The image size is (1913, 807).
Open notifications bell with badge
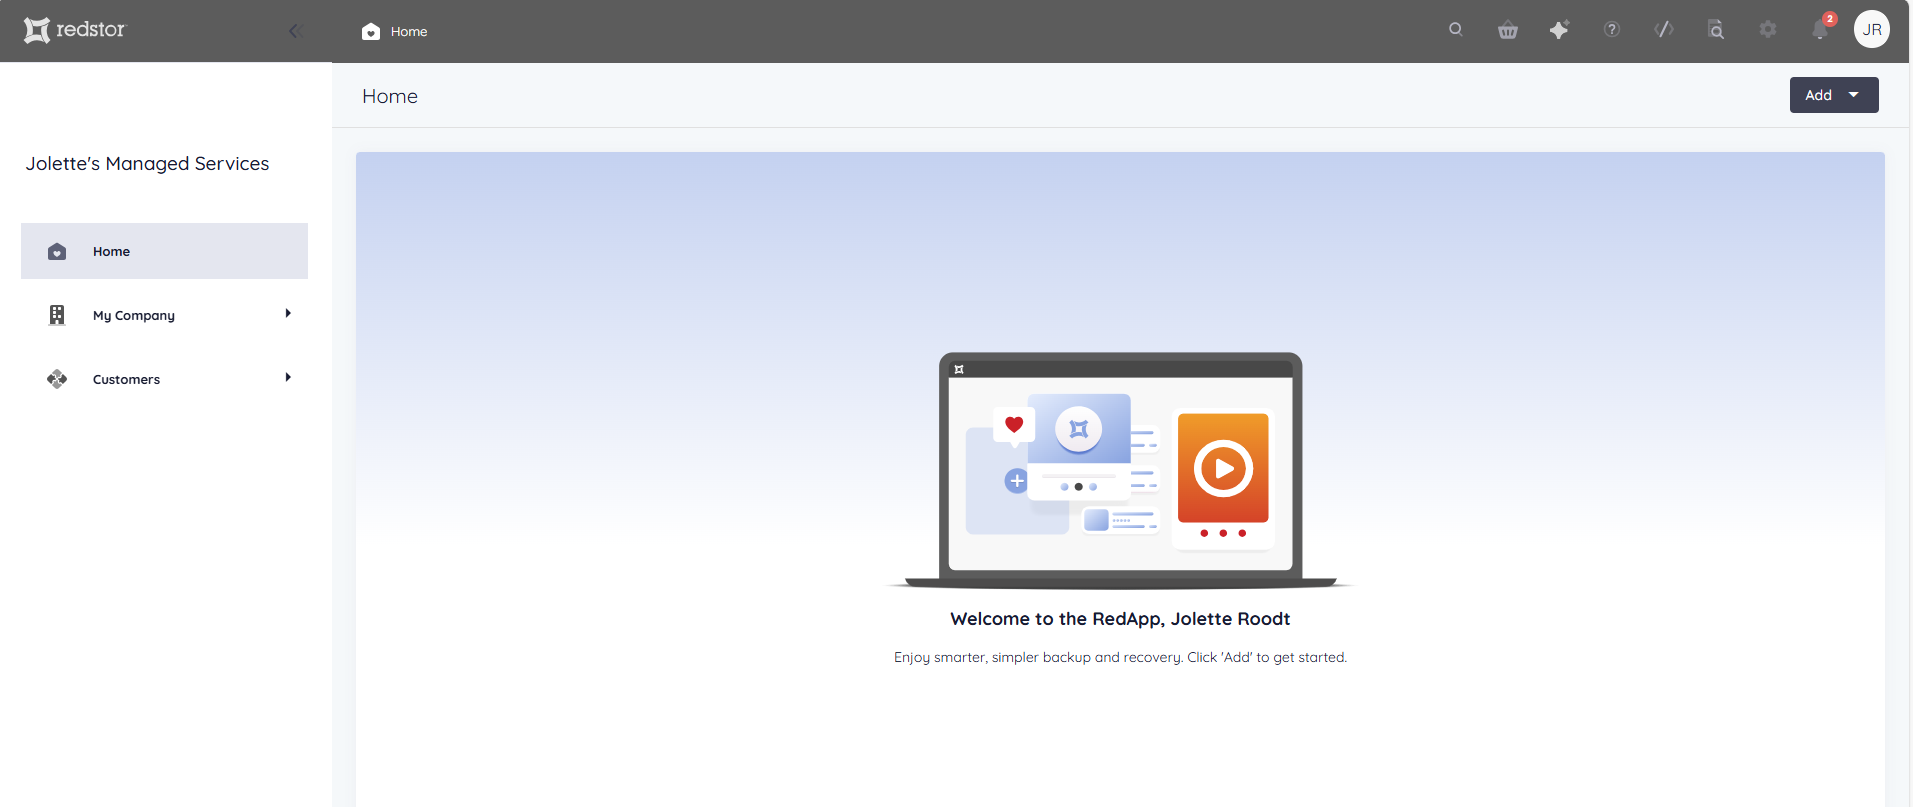pos(1821,29)
